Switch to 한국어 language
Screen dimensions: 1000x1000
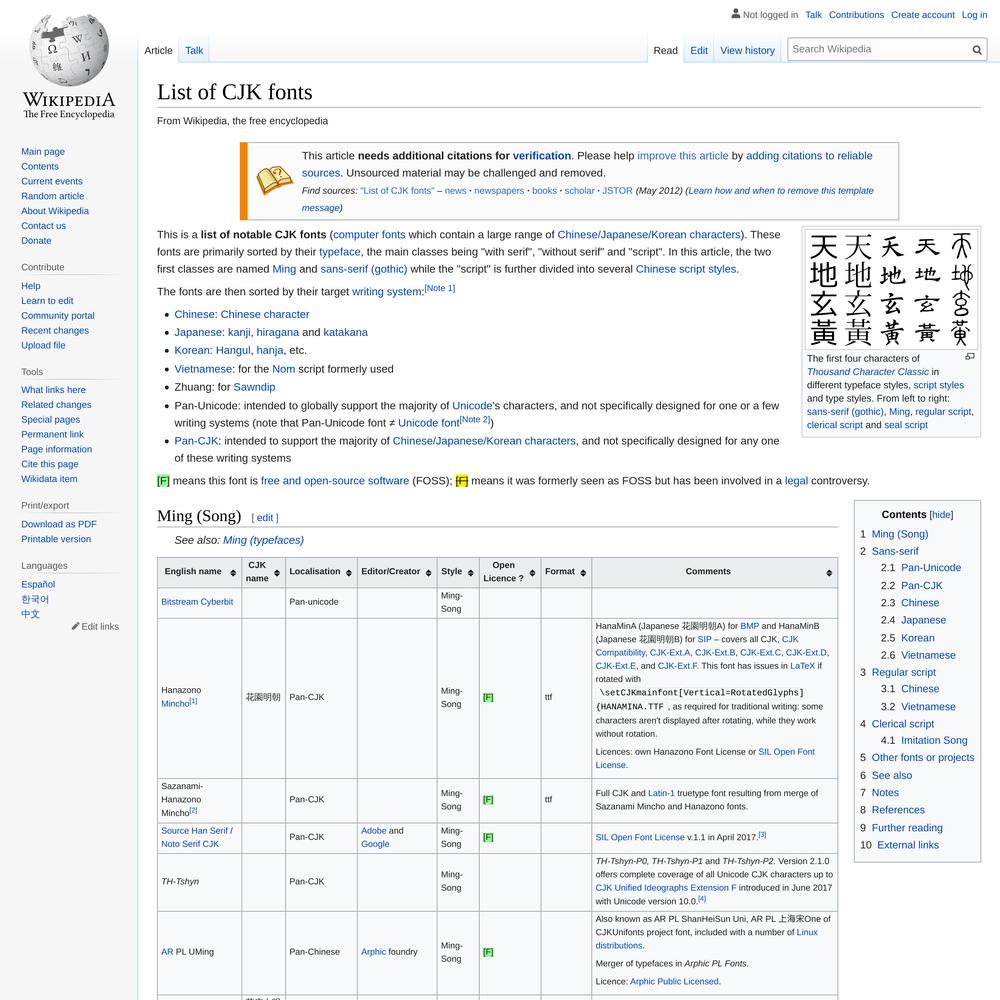click(34, 599)
